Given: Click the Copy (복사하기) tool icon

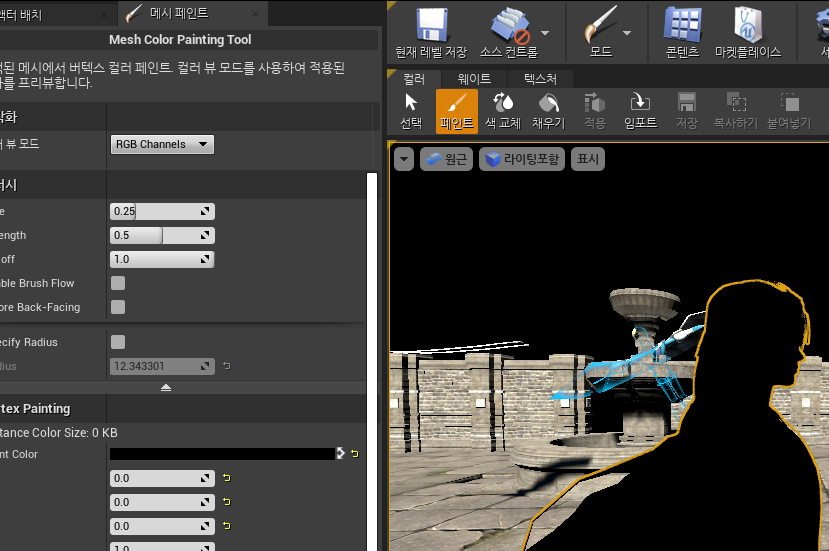Looking at the screenshot, I should coord(736,111).
